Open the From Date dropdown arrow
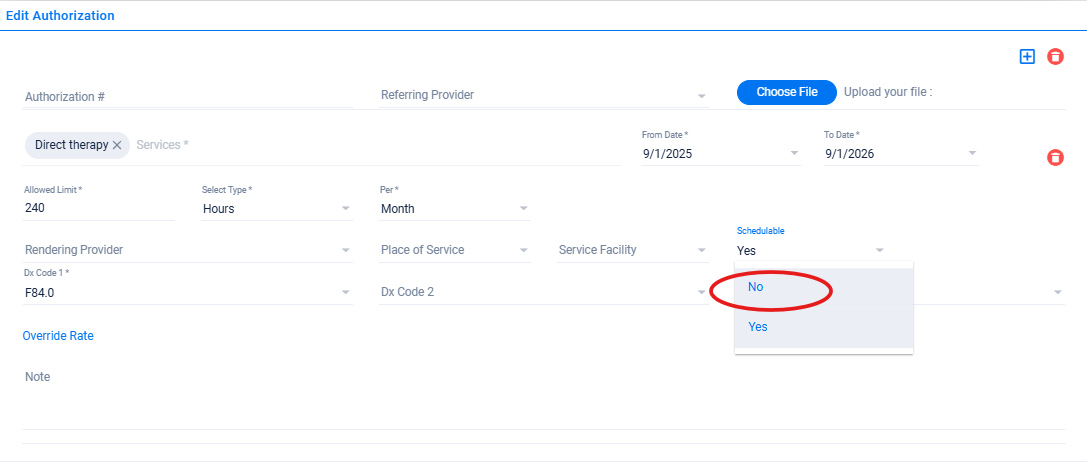Viewport: 1087px width, 467px height. (x=794, y=154)
